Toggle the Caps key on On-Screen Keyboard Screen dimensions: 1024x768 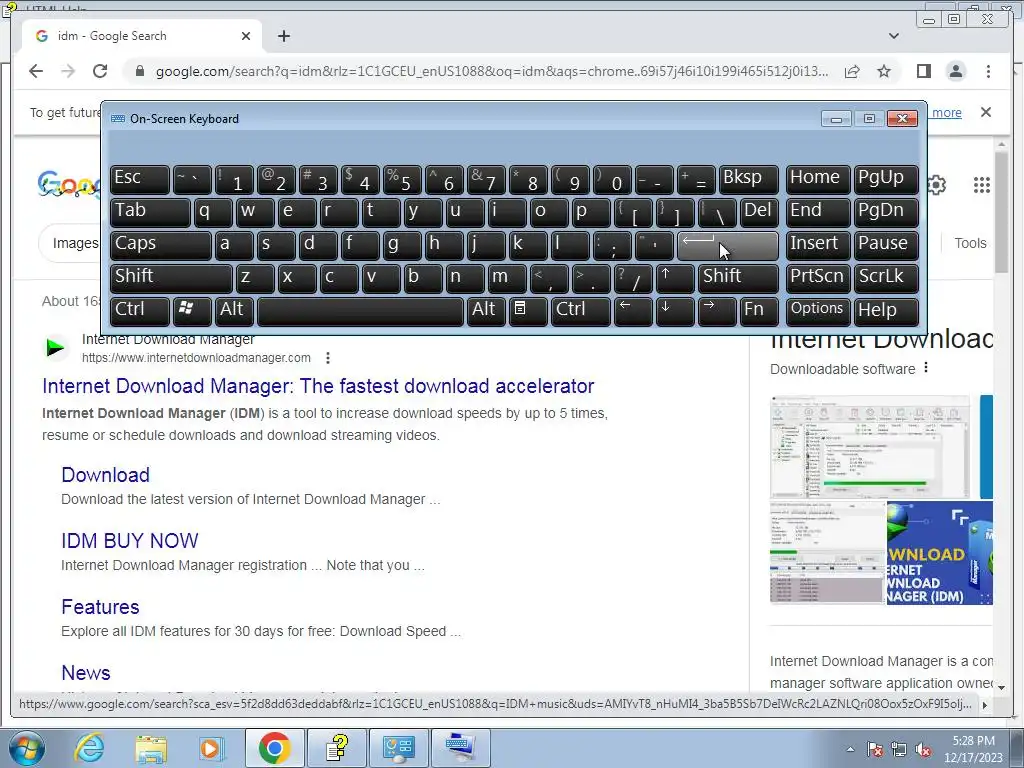pos(161,245)
